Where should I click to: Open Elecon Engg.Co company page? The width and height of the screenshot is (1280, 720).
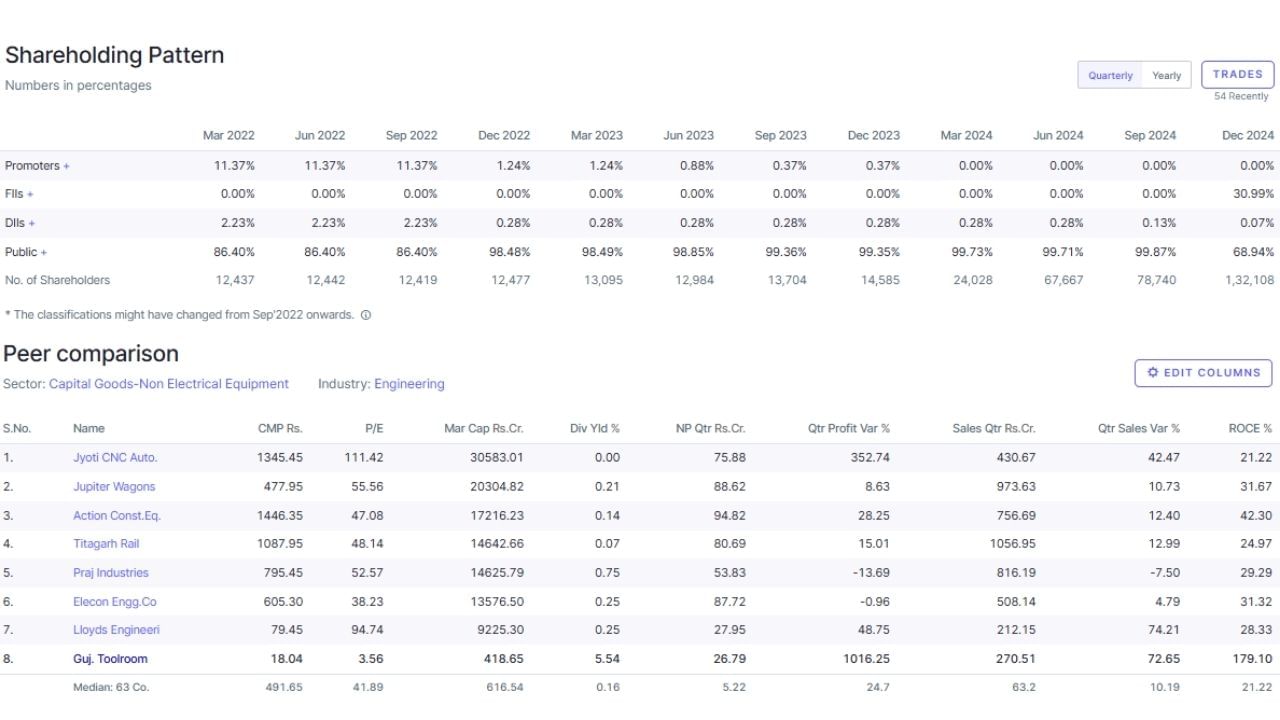[115, 602]
